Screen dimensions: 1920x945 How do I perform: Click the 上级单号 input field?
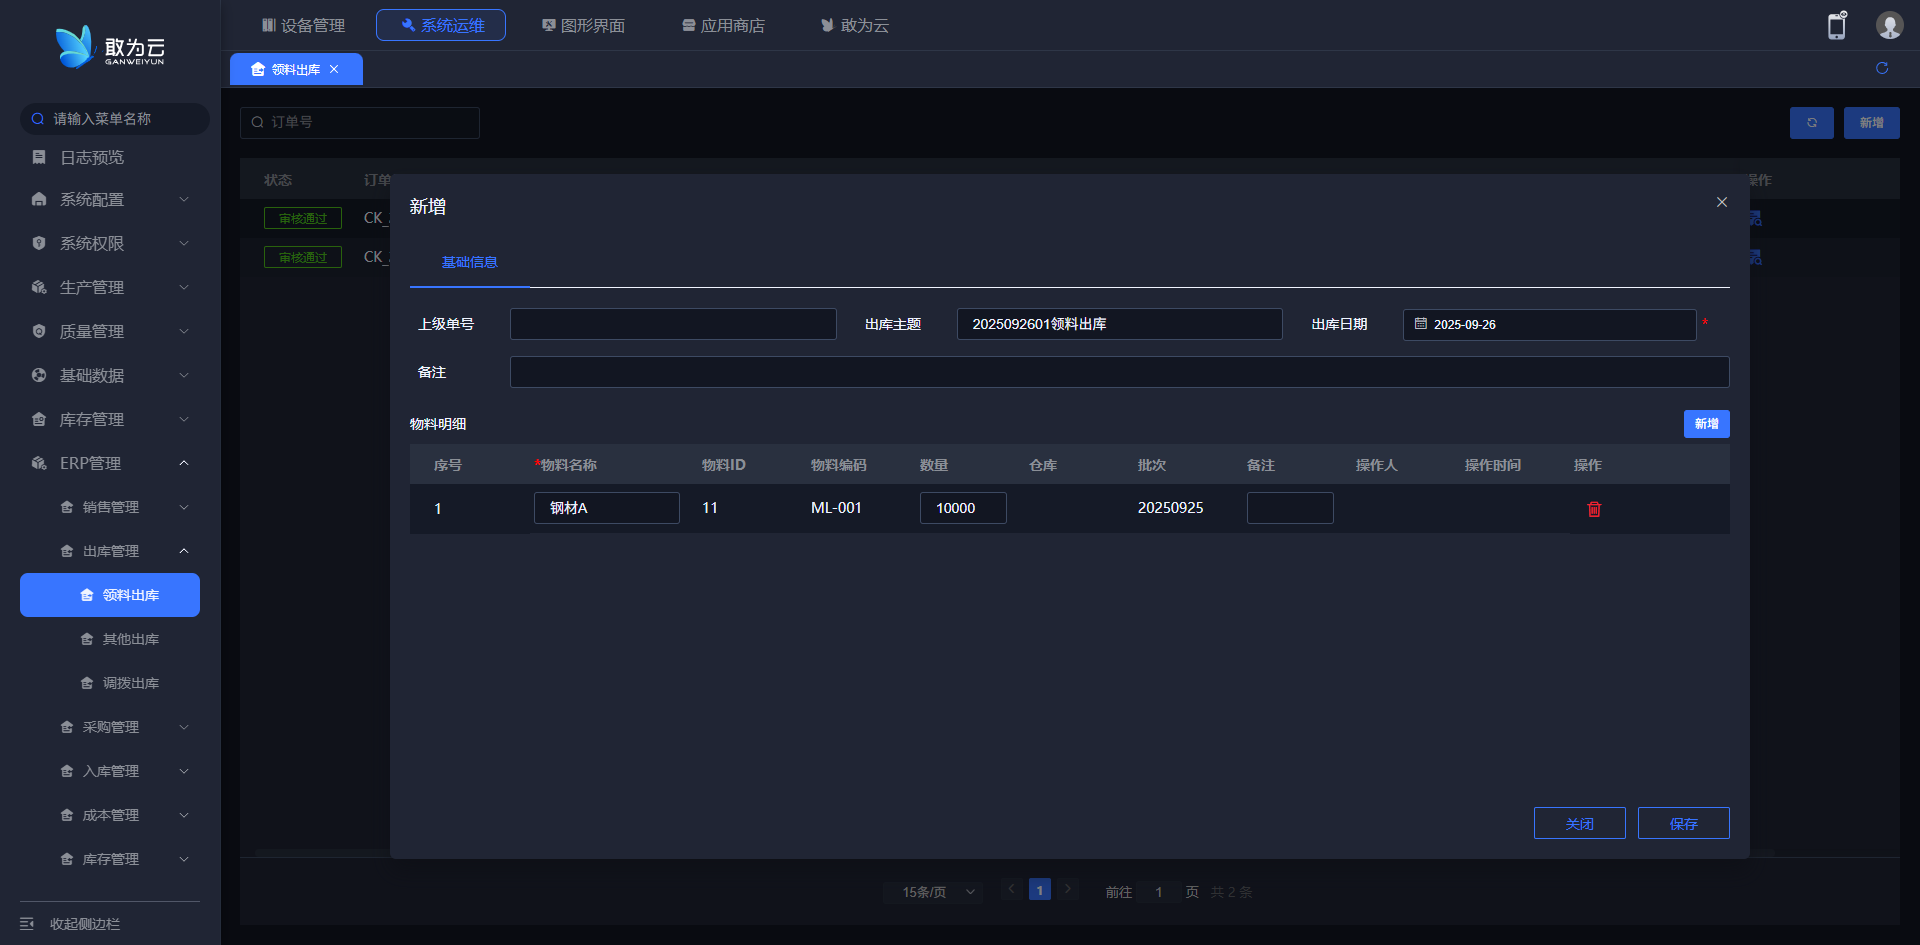[x=673, y=324]
